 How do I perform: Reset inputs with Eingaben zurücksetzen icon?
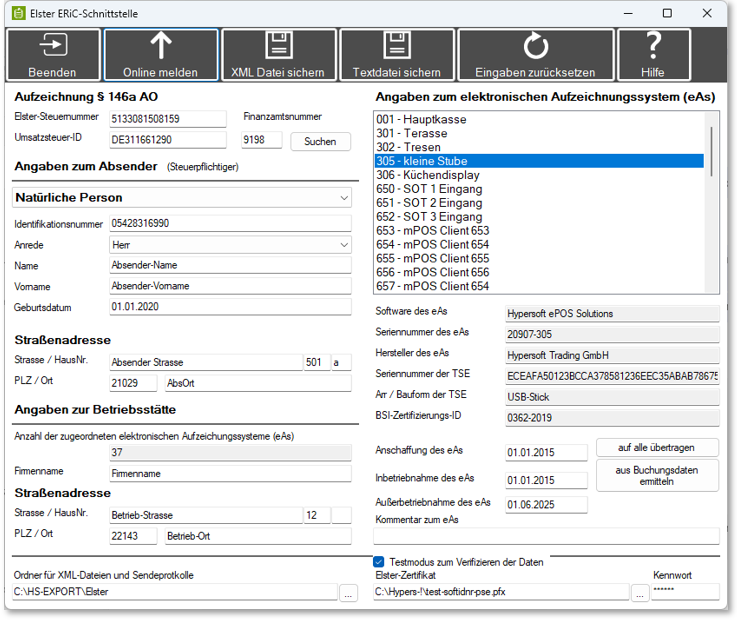535,46
